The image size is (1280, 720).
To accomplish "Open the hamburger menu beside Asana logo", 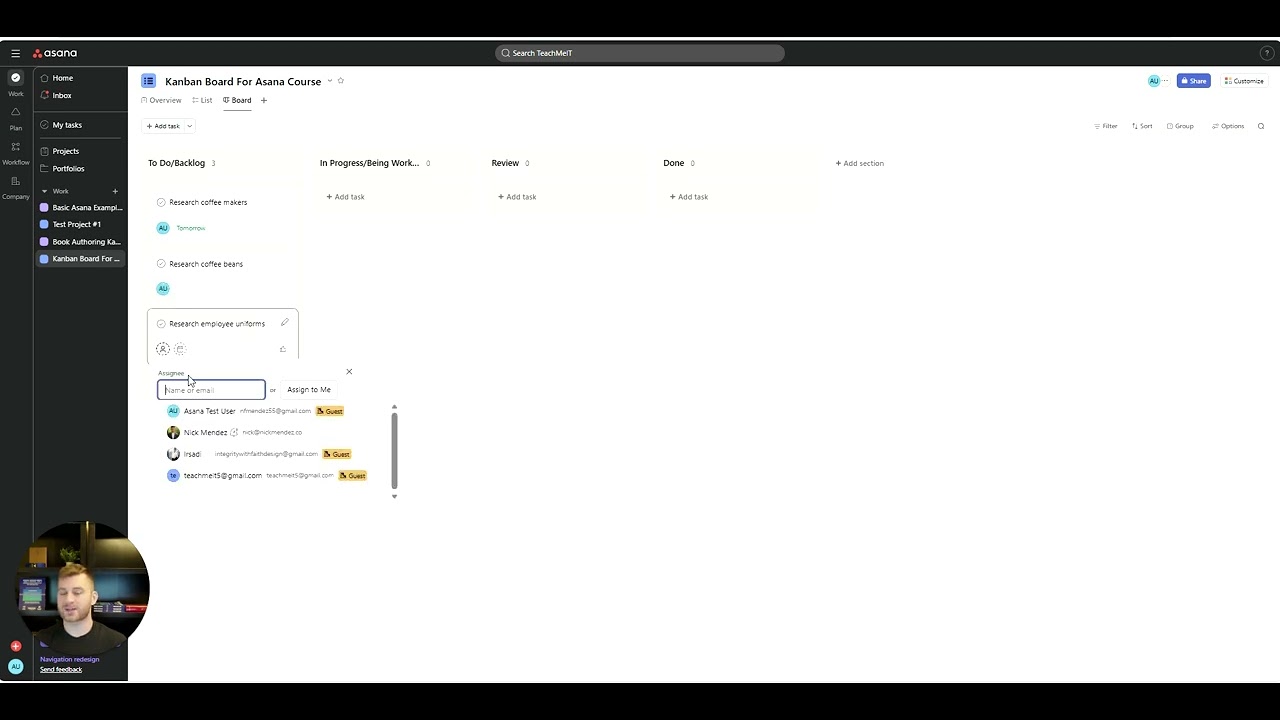I will point(15,53).
